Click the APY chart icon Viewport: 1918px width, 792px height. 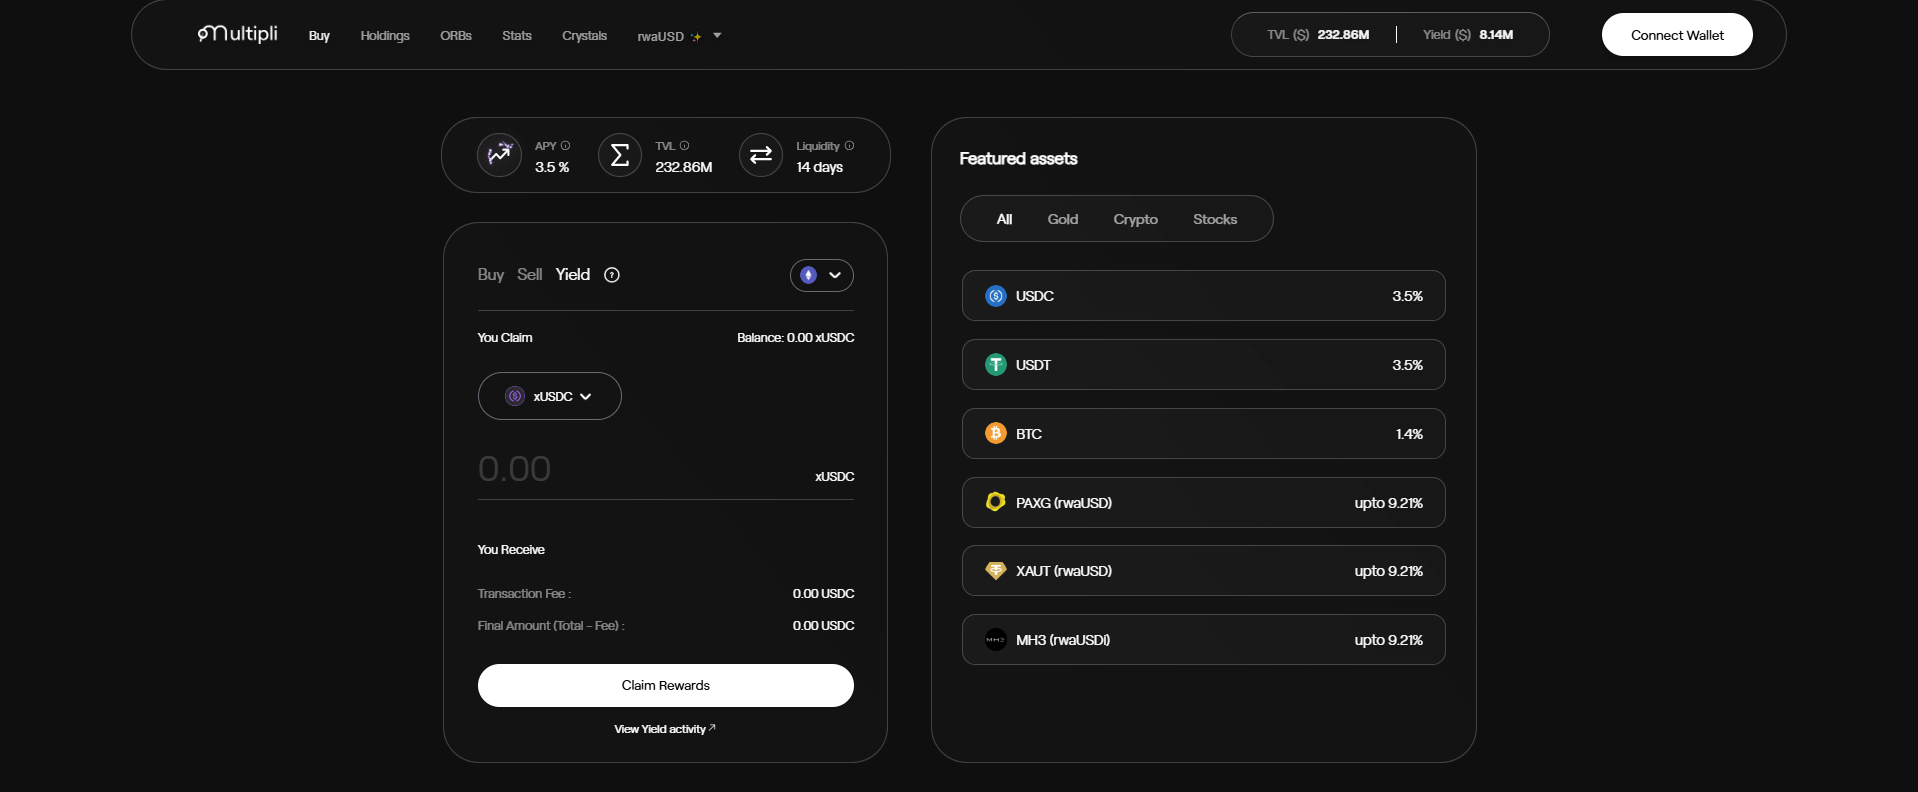click(499, 155)
